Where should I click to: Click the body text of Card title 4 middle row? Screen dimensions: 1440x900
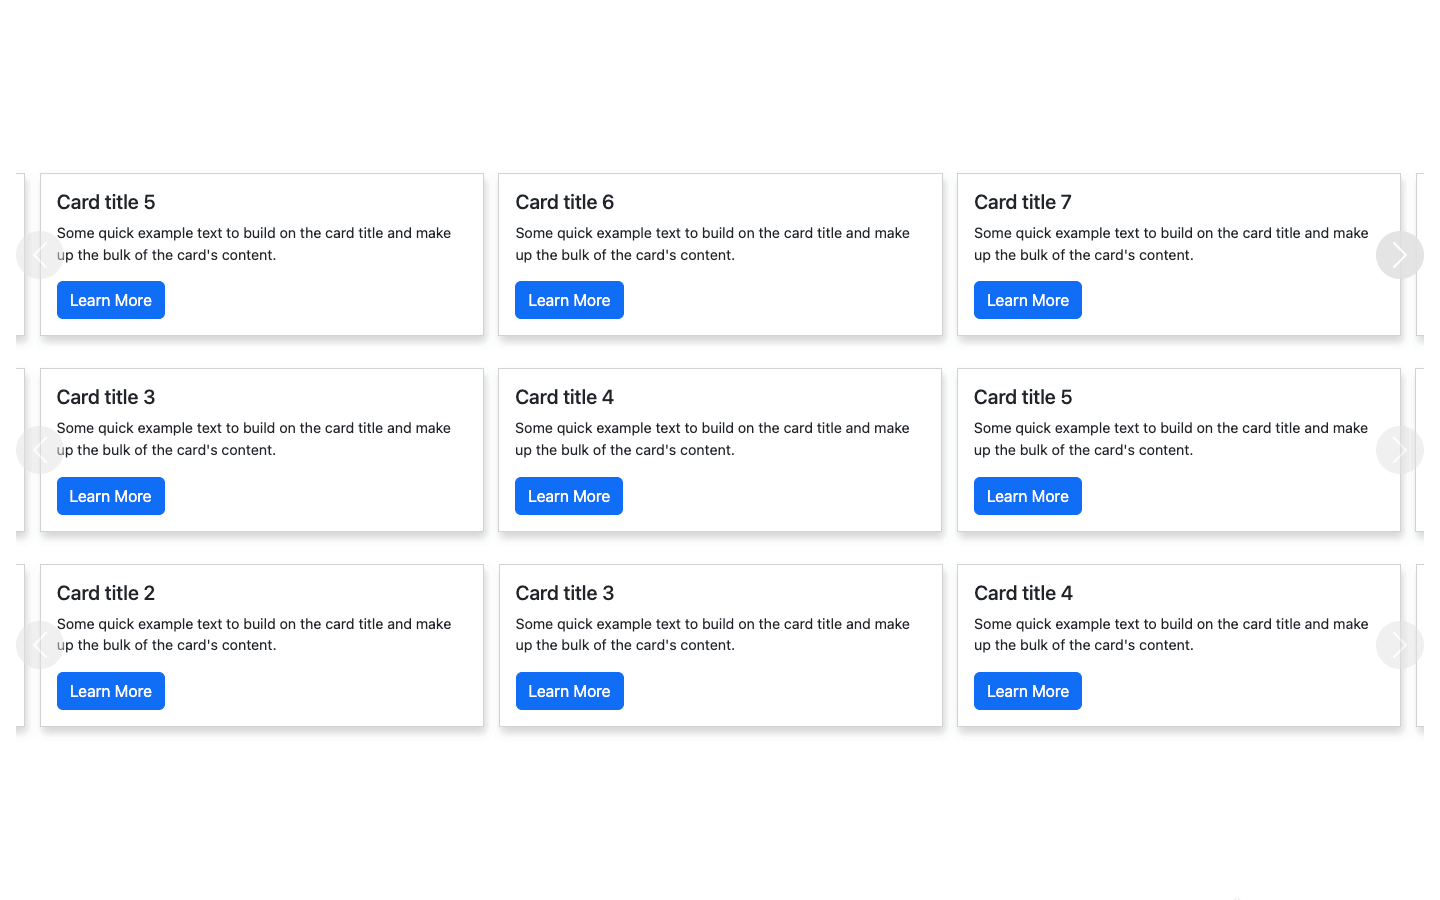tap(712, 438)
